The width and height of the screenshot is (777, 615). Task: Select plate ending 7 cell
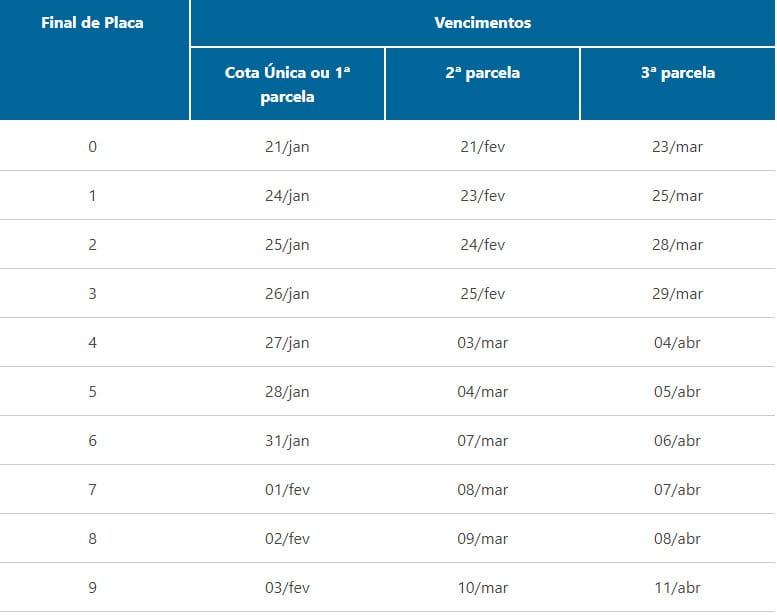point(93,489)
